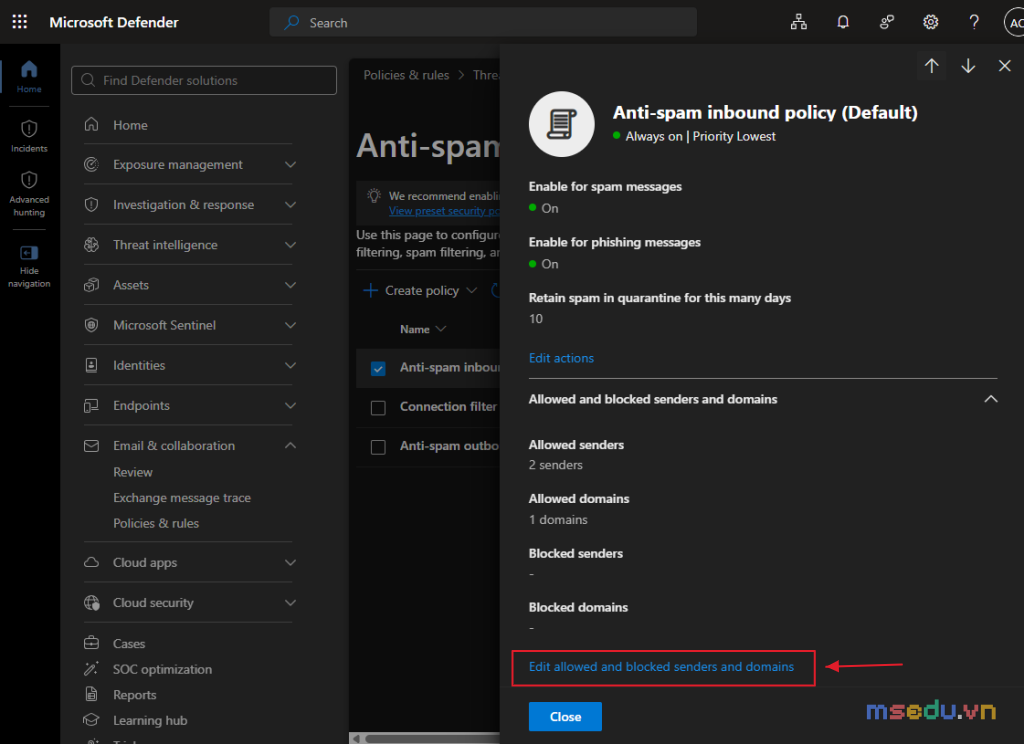Click Edit allowed and blocked senders link
The image size is (1024, 744).
tap(661, 667)
